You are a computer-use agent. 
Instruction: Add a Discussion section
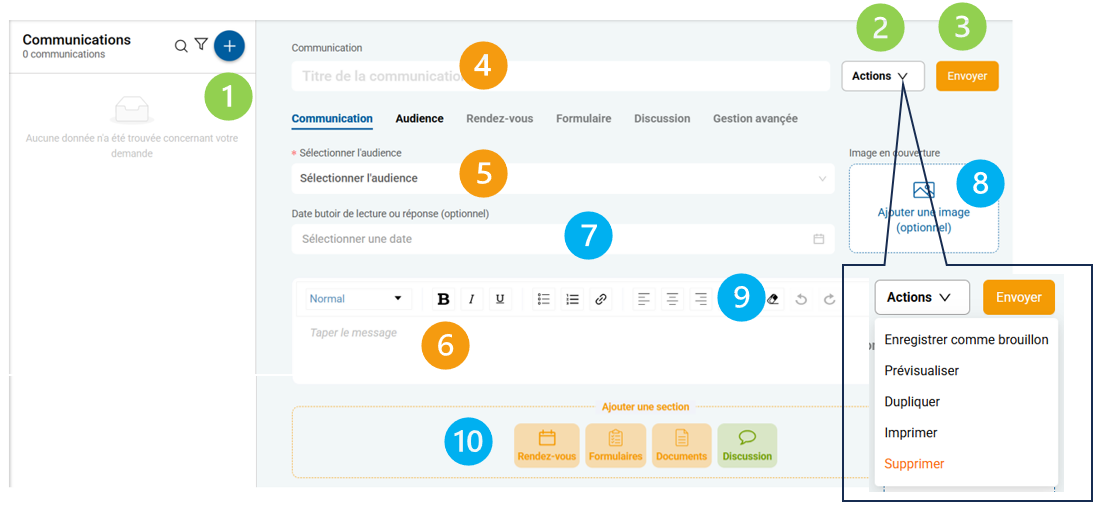747,446
